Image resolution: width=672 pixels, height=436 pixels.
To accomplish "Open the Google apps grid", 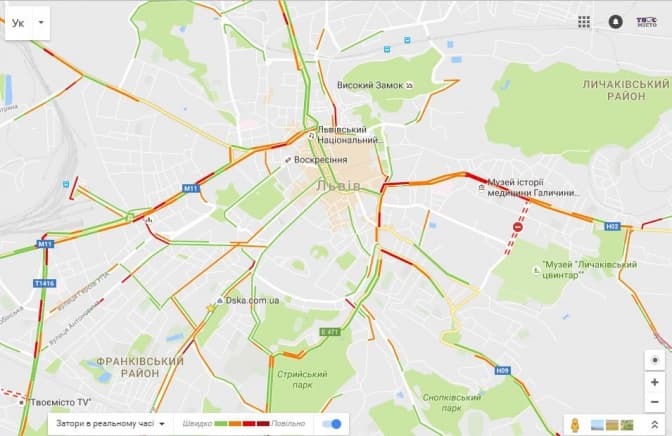I will (584, 22).
